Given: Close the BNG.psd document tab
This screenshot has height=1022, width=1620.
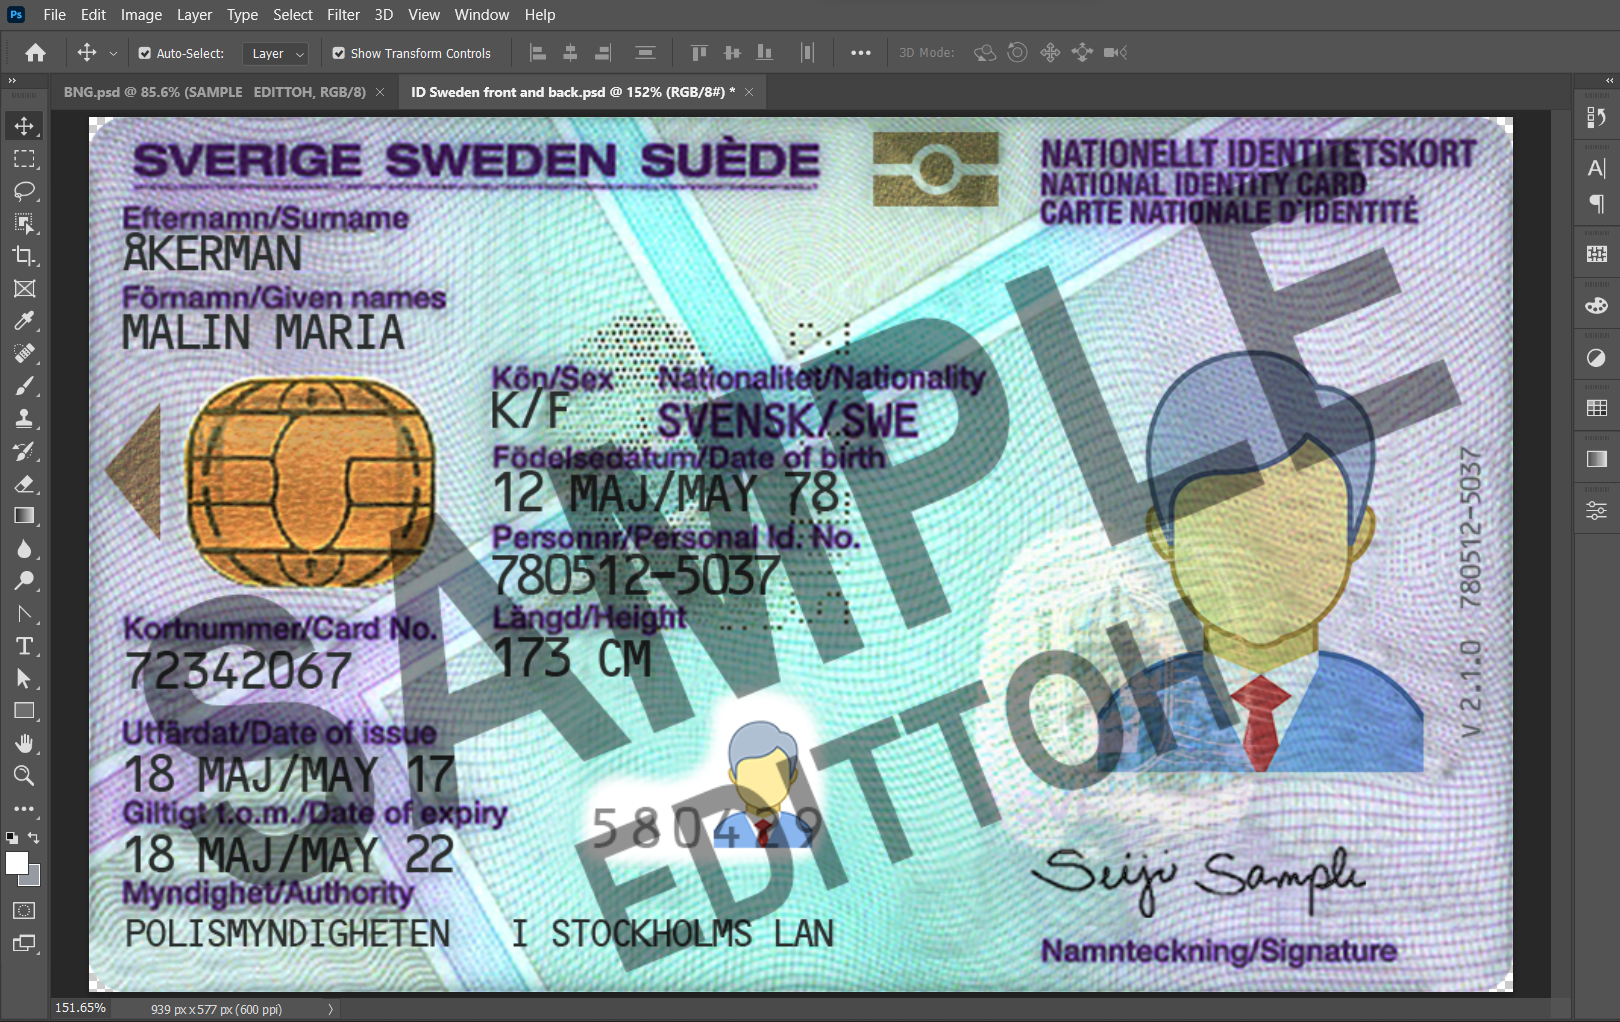Looking at the screenshot, I should [380, 92].
